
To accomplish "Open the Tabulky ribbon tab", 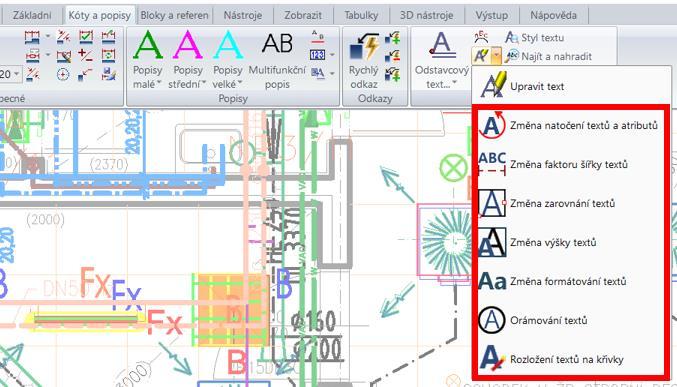I will coord(361,16).
